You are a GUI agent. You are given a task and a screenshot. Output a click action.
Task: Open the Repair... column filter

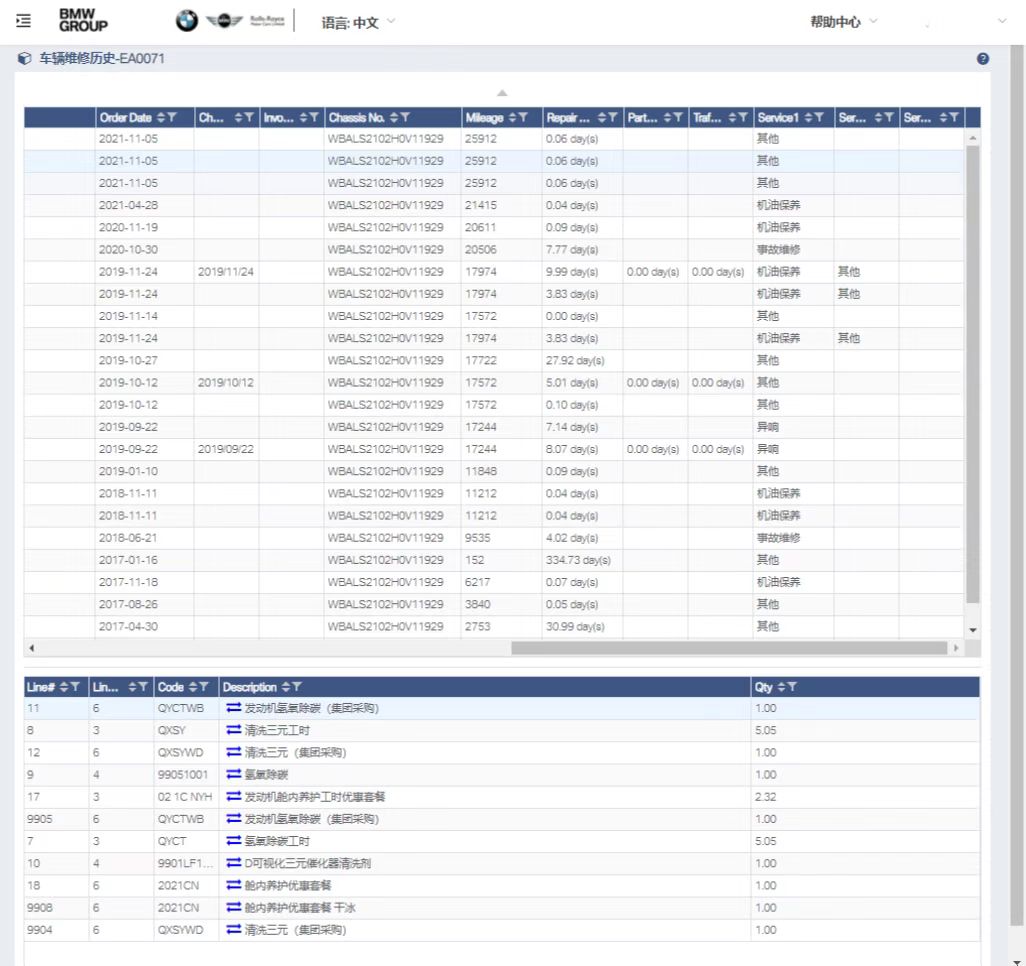click(612, 118)
